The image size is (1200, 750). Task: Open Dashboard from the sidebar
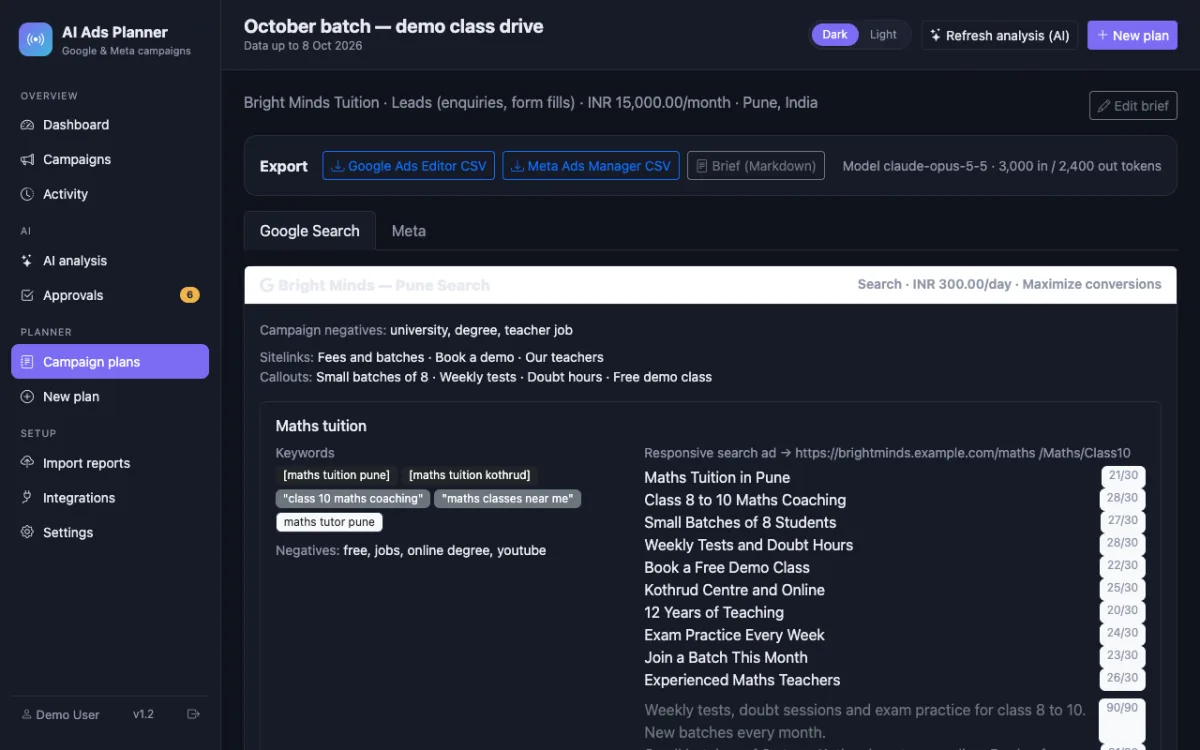click(x=110, y=125)
